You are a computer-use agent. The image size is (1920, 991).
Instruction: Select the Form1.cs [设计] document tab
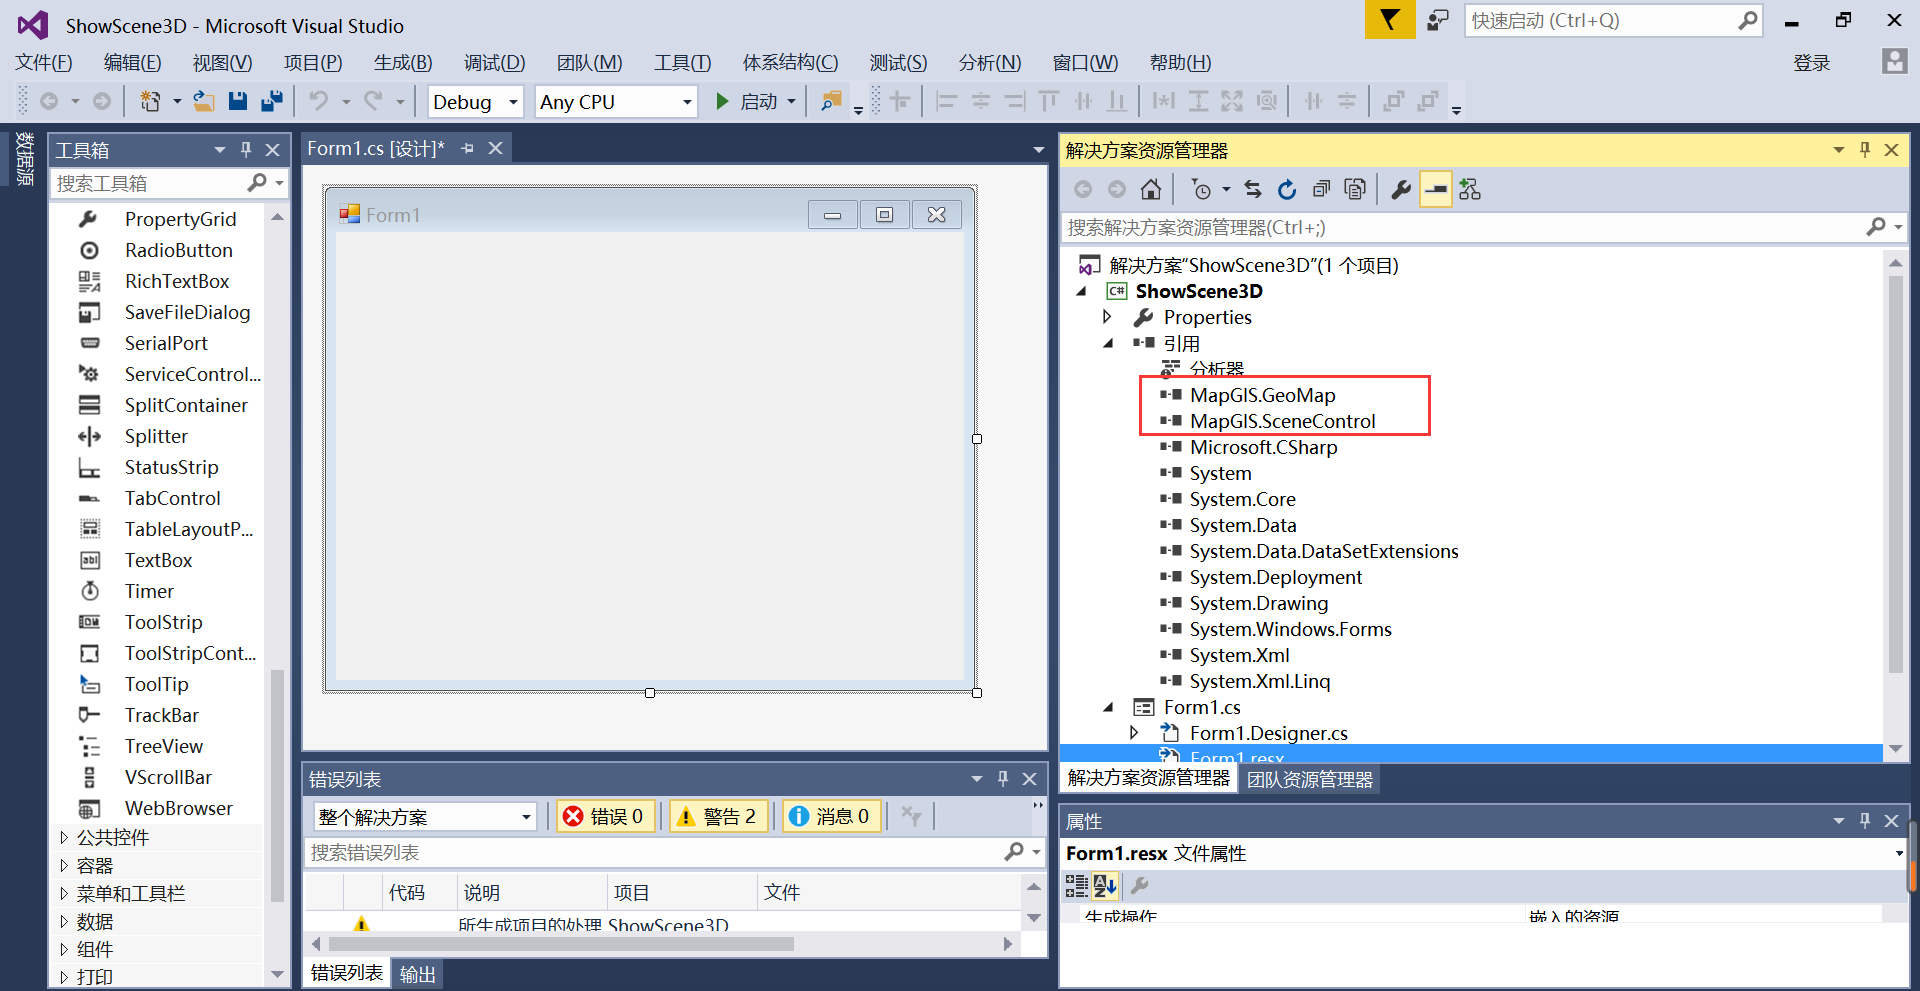point(376,148)
